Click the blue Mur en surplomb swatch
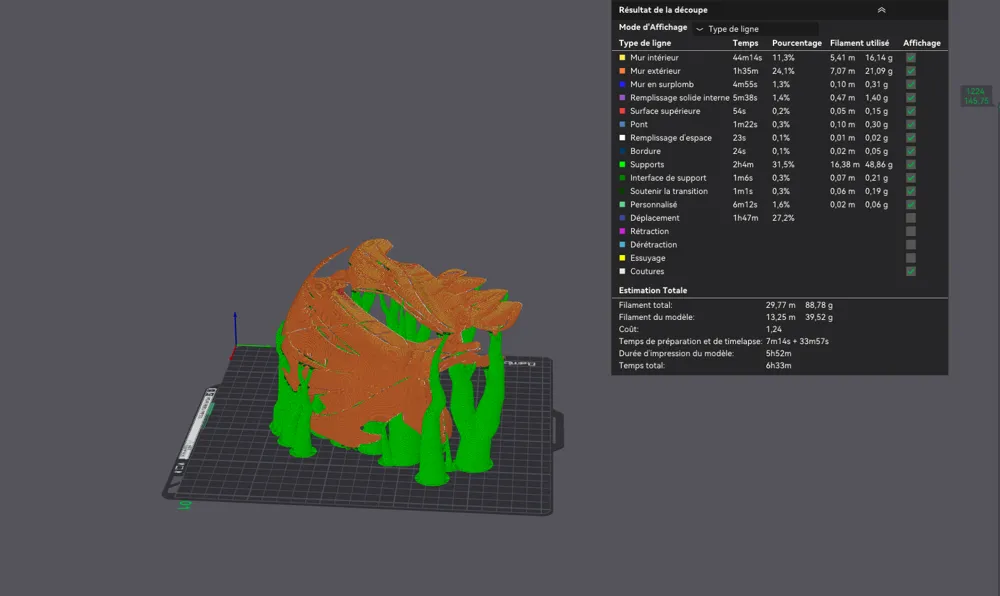The image size is (1000, 596). tap(622, 85)
